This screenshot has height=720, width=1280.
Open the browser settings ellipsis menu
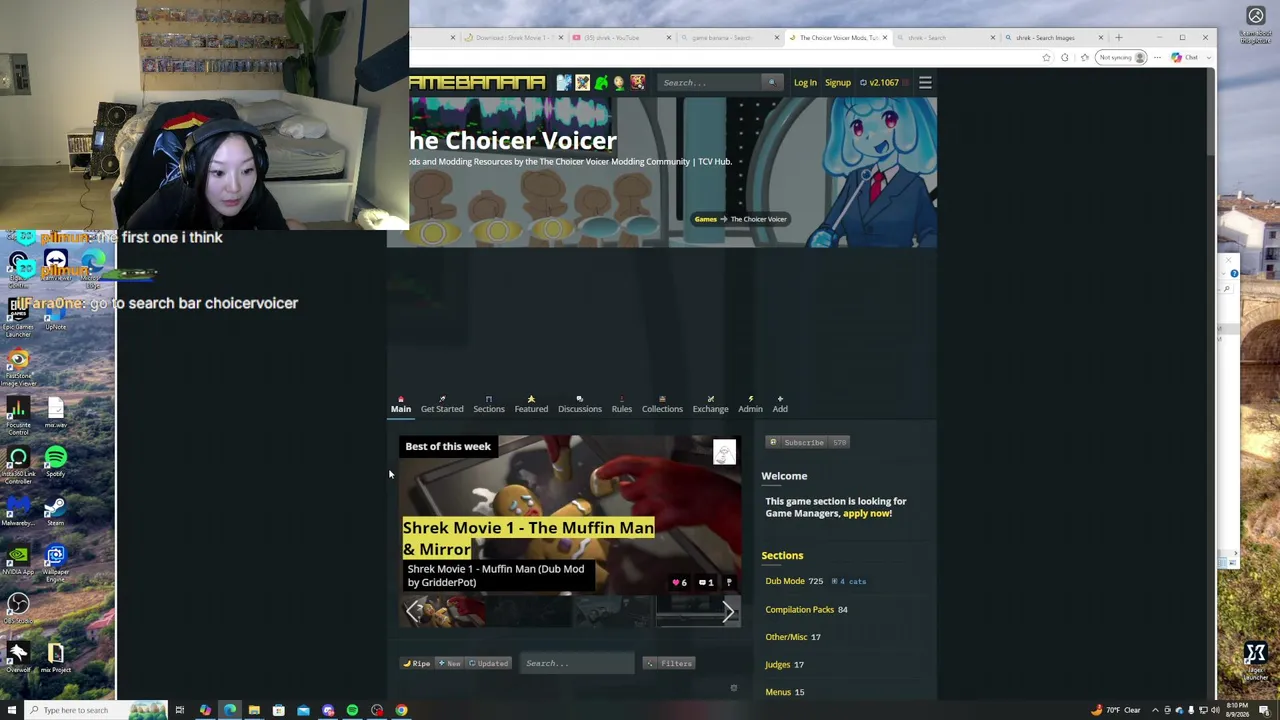(1158, 57)
